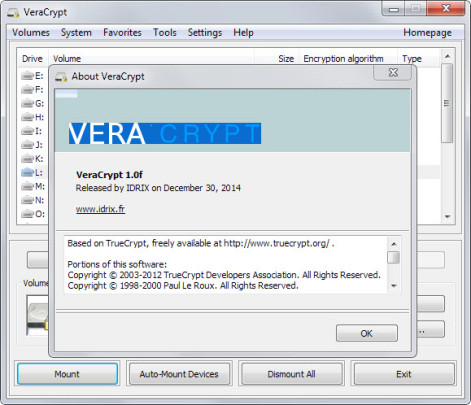Sort by the Drive column header

32,59
